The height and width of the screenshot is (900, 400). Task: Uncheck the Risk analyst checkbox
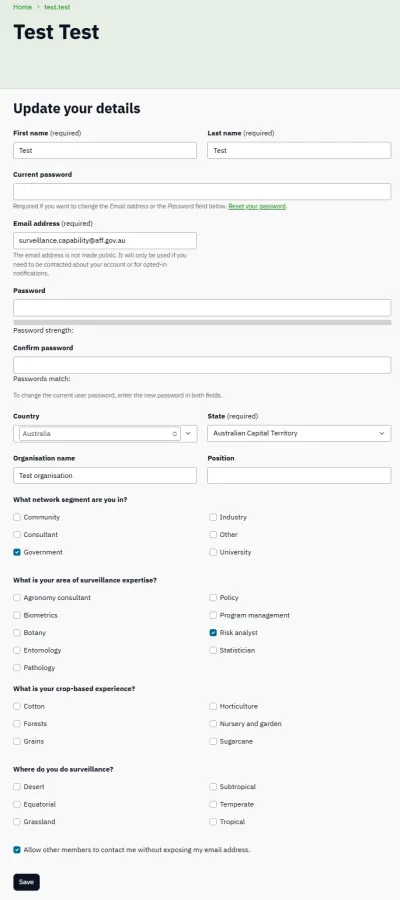point(213,633)
